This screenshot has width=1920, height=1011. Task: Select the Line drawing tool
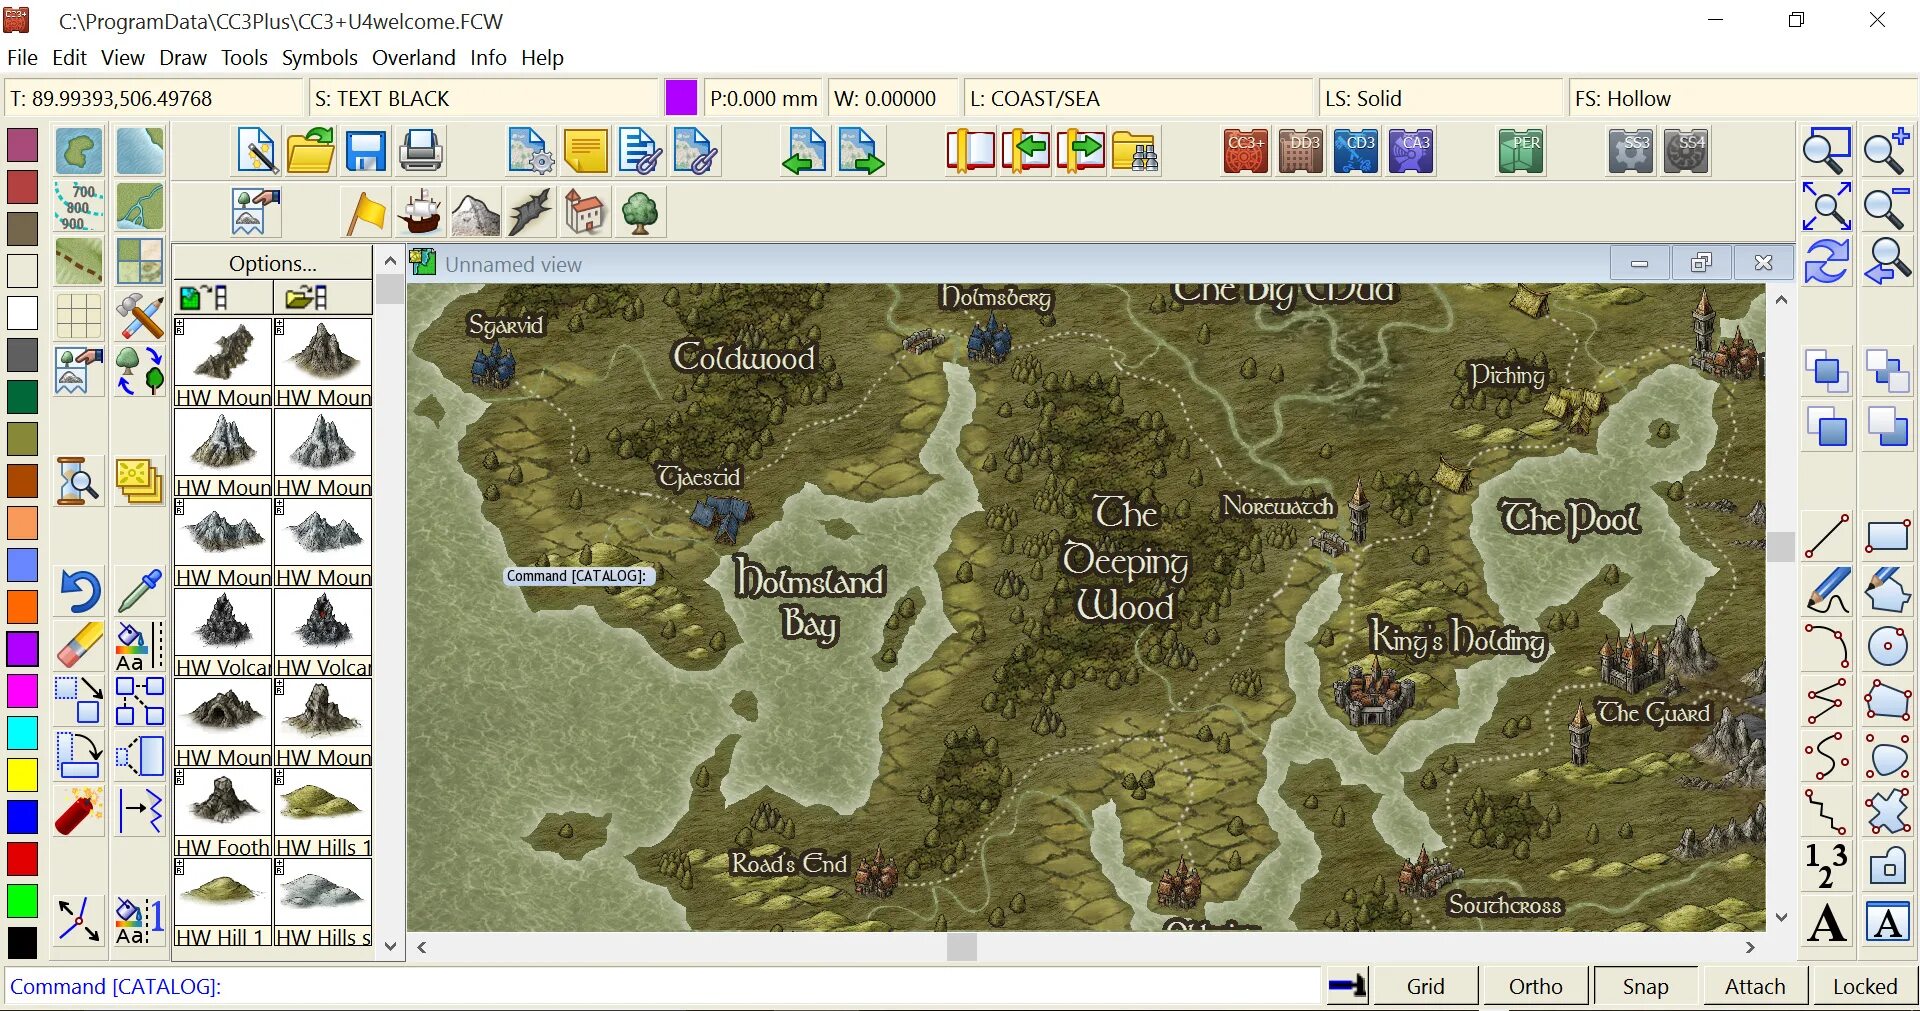1827,537
